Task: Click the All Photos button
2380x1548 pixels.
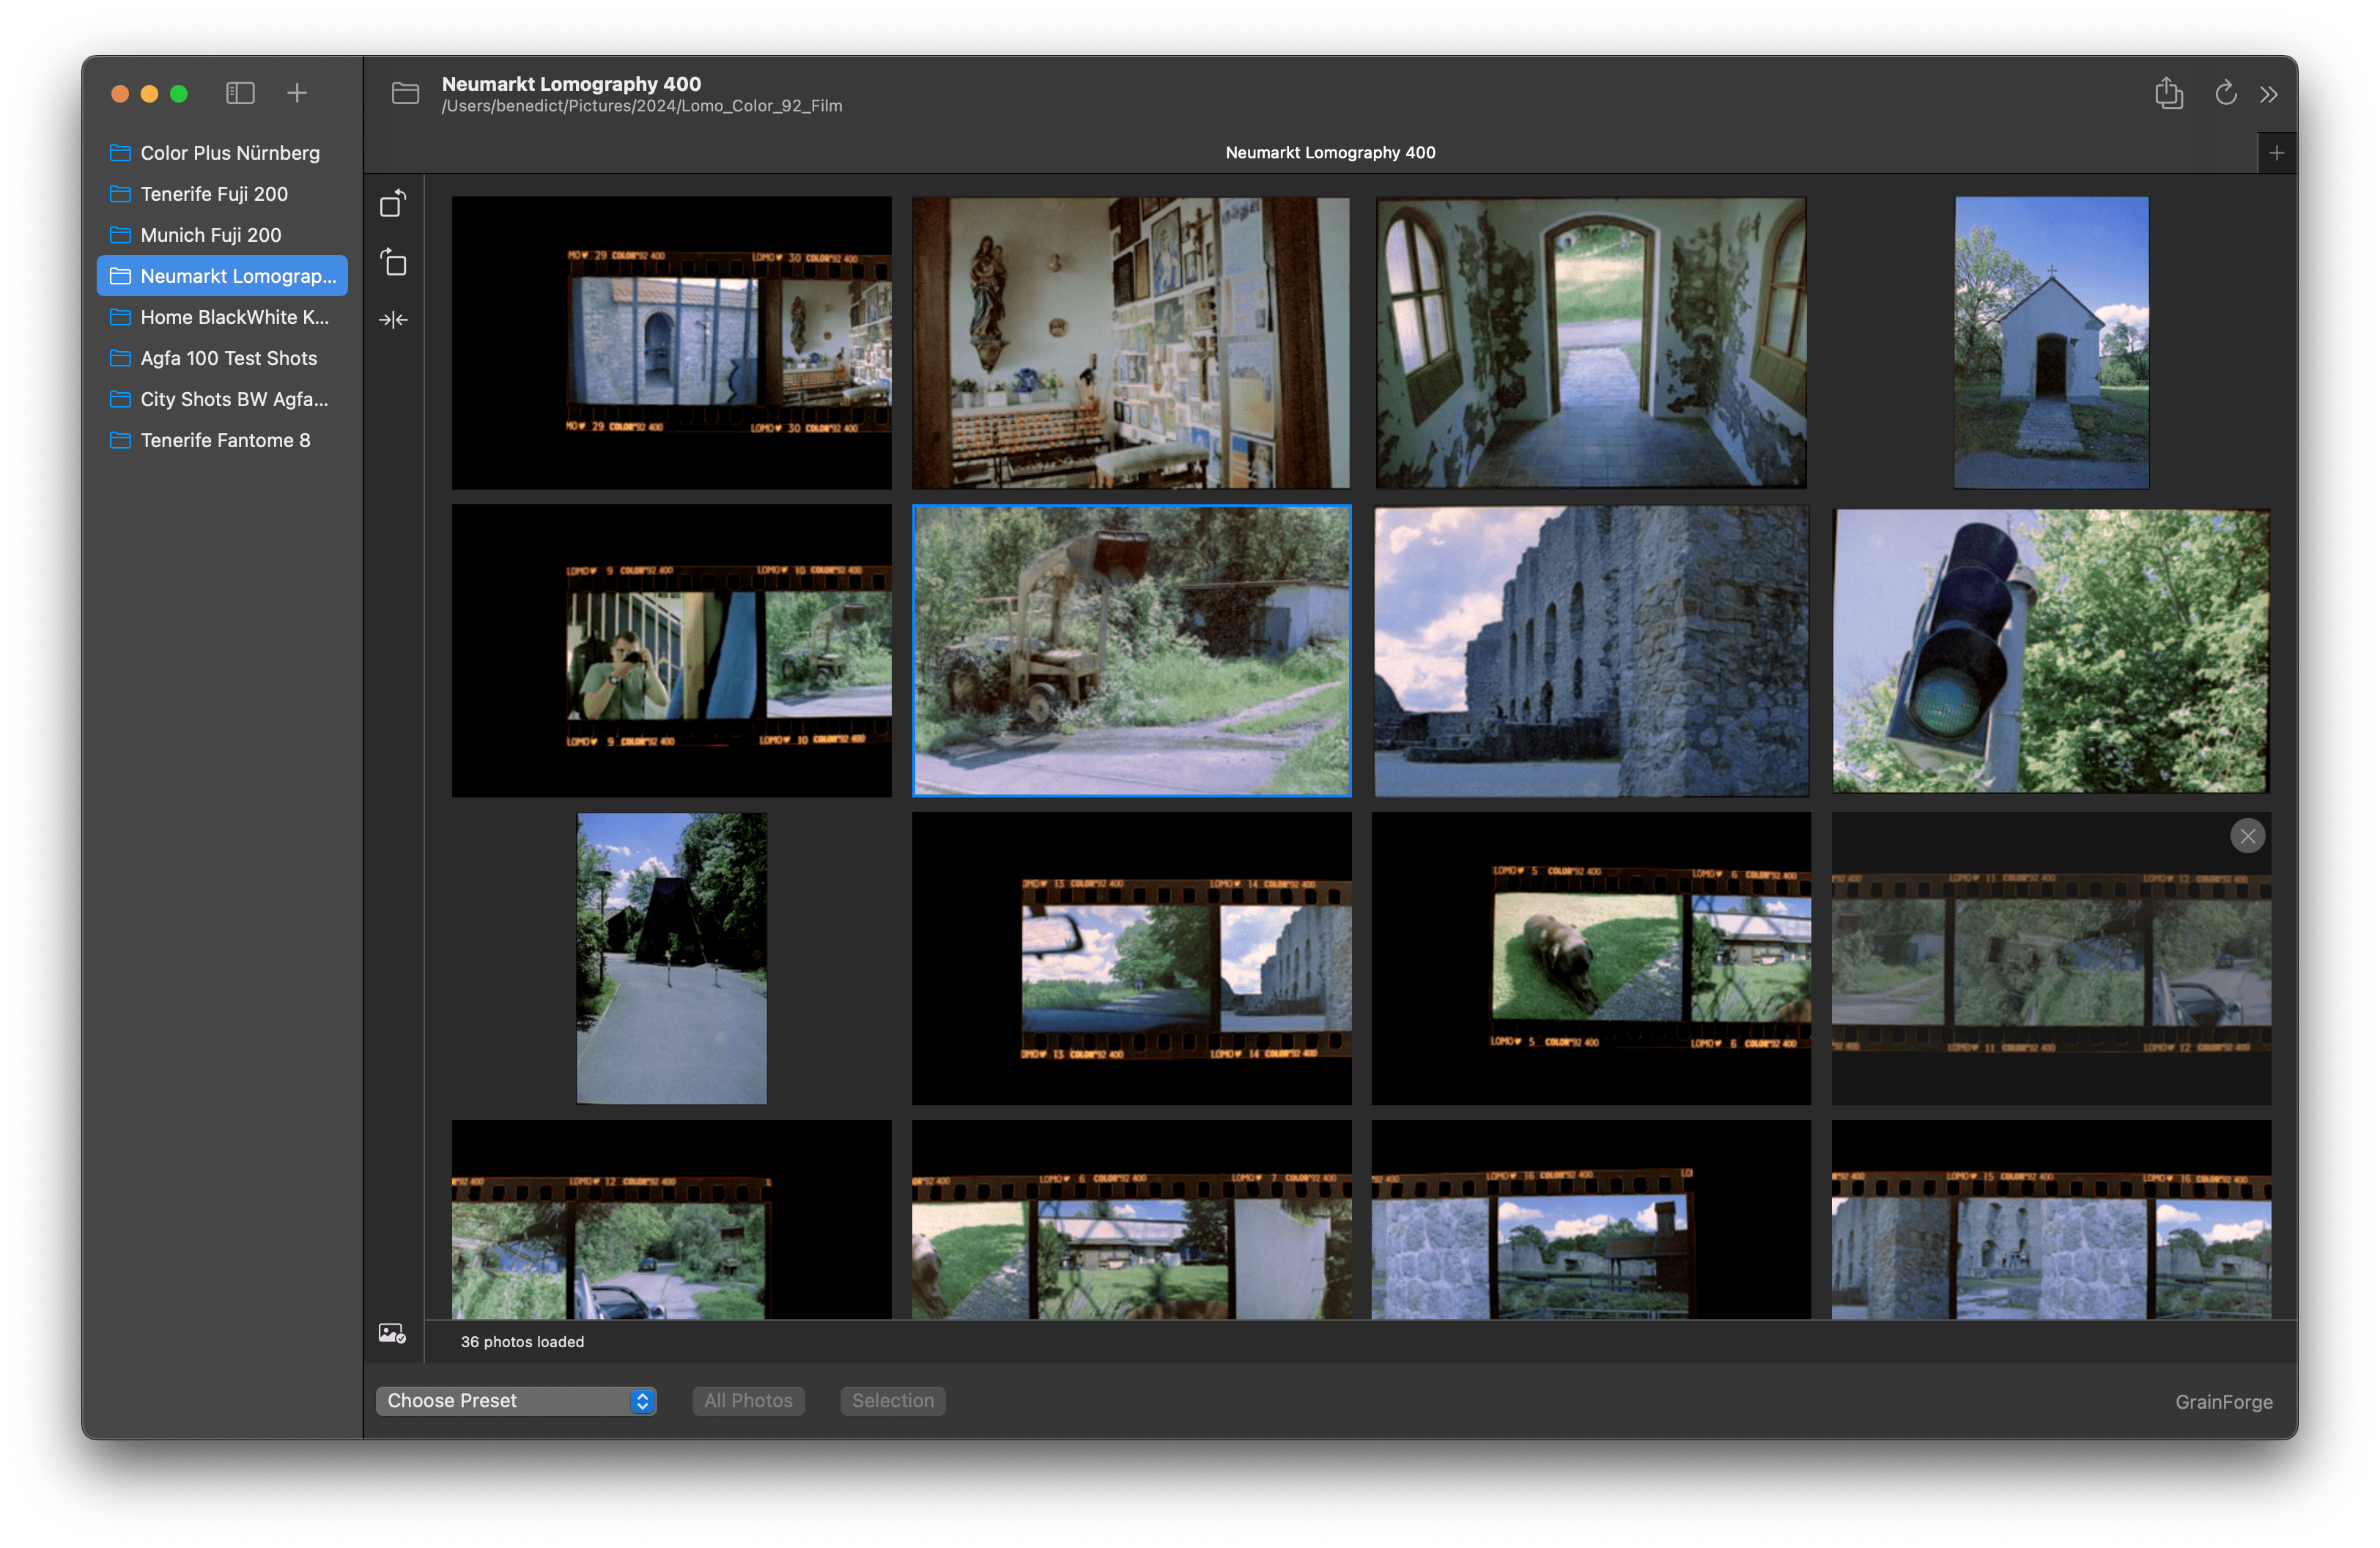Action: tap(748, 1400)
